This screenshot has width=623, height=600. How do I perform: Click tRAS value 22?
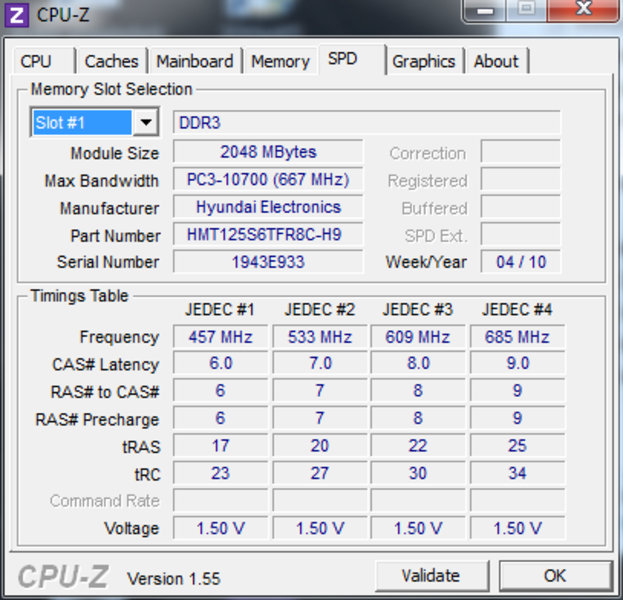point(418,446)
